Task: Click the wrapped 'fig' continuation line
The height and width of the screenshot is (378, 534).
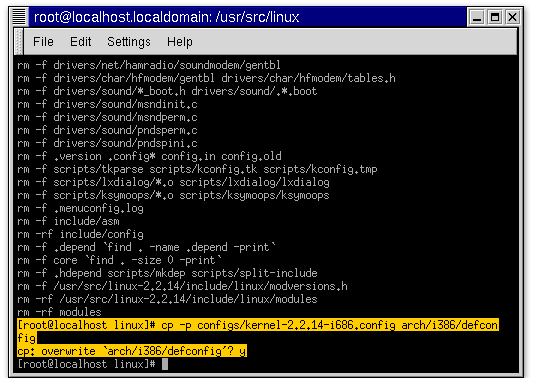Action: (x=26, y=338)
